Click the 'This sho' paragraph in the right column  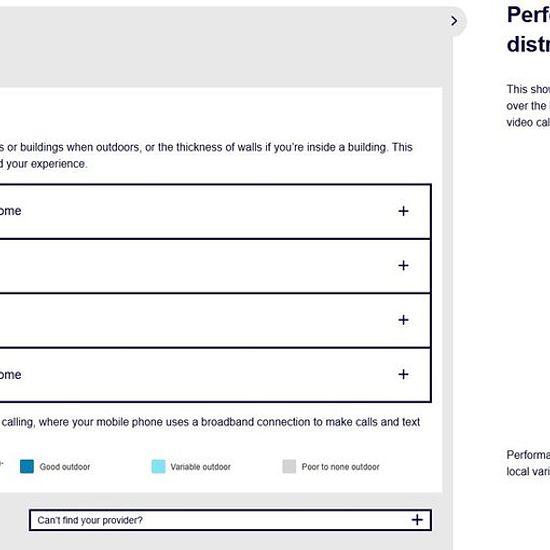[528, 106]
